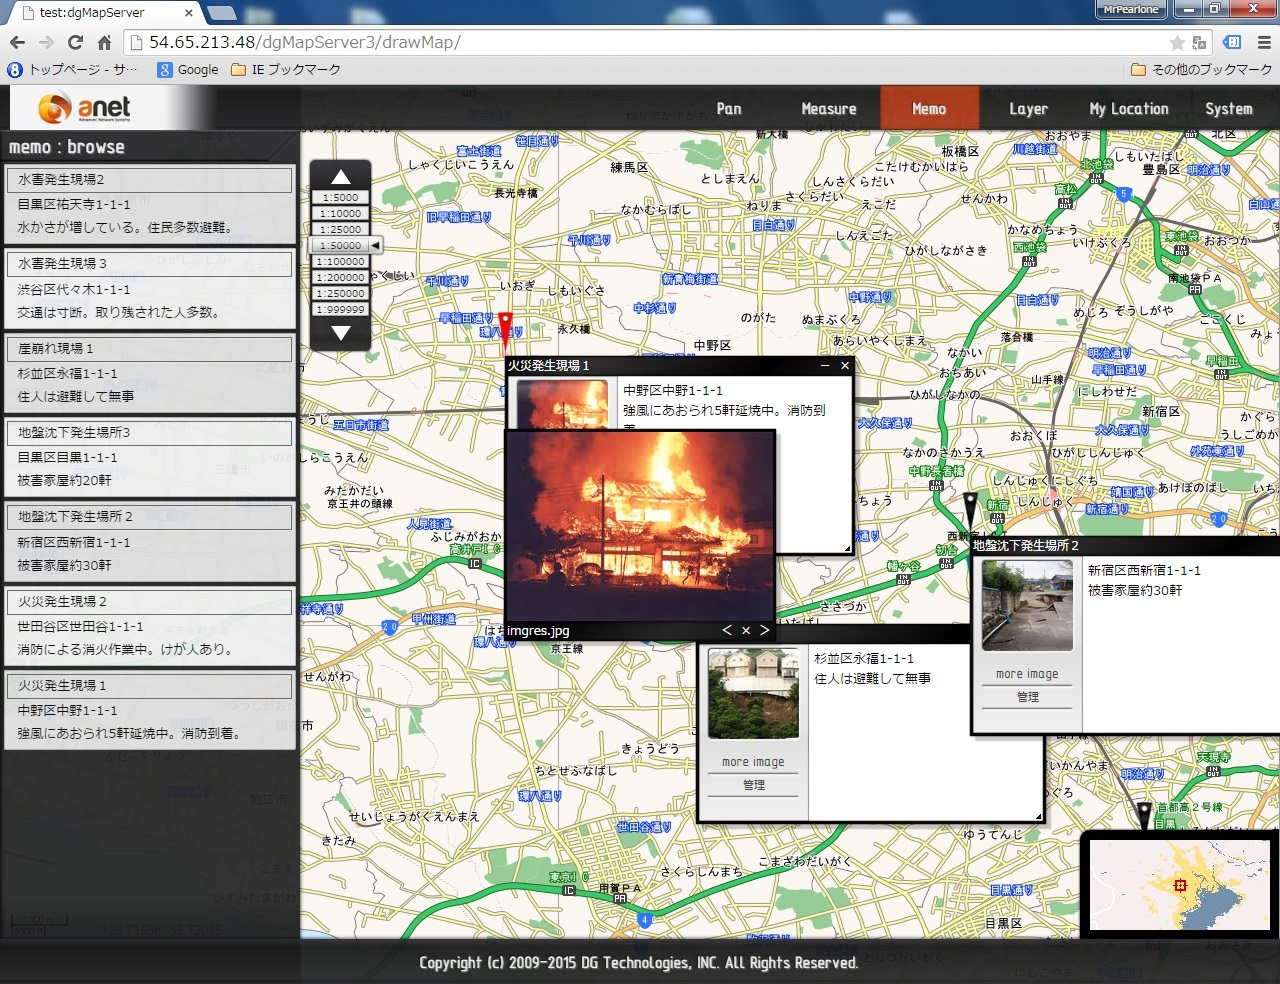Screen dimensions: 1280x984
Task: Click the overview minimap thumbnail
Action: click(1178, 885)
